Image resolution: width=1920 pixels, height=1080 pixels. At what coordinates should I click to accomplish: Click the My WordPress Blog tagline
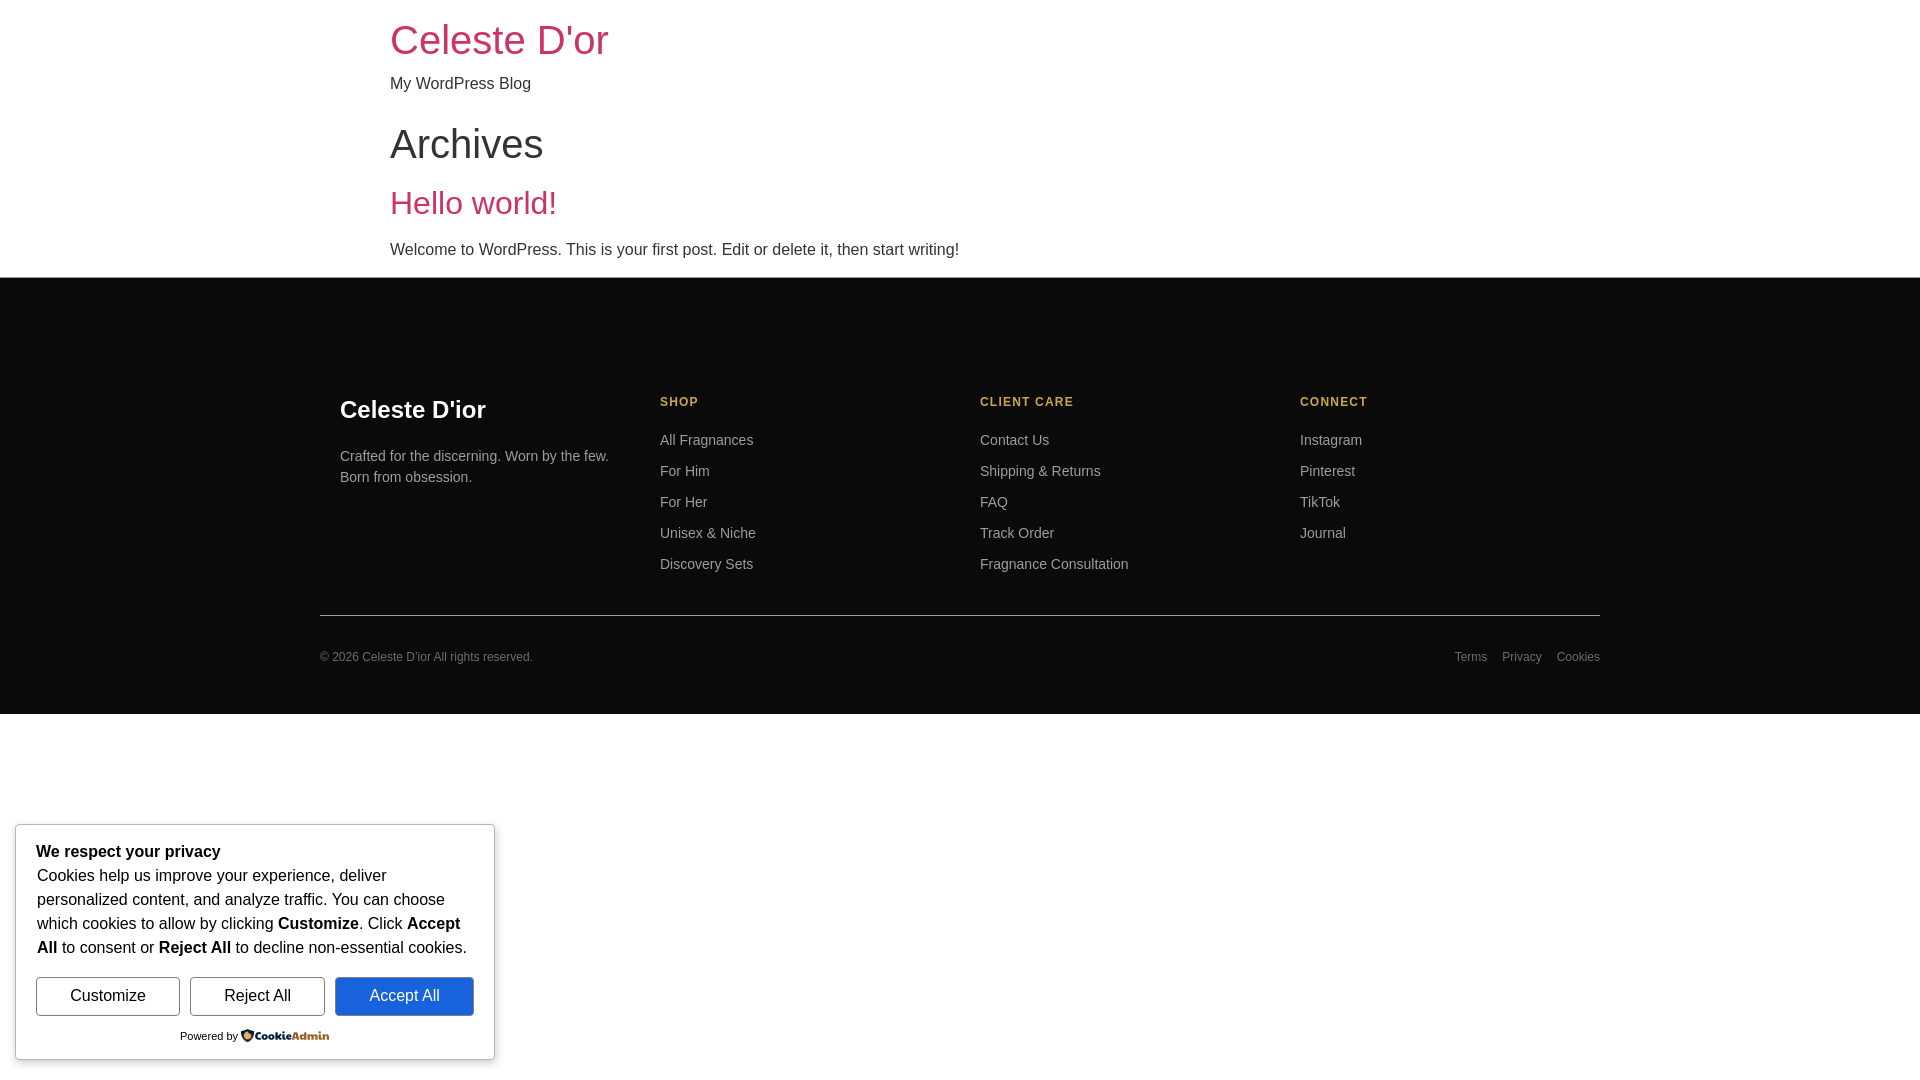pyautogui.click(x=460, y=84)
